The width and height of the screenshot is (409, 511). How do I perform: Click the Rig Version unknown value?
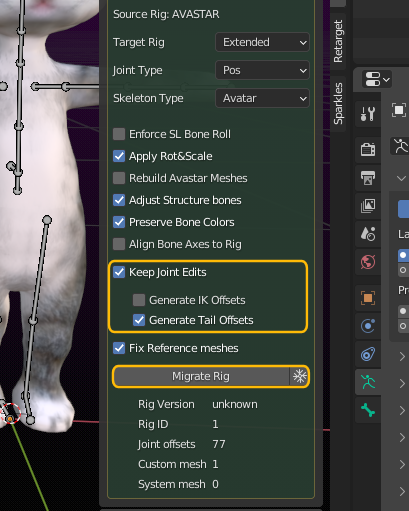pyautogui.click(x=235, y=404)
